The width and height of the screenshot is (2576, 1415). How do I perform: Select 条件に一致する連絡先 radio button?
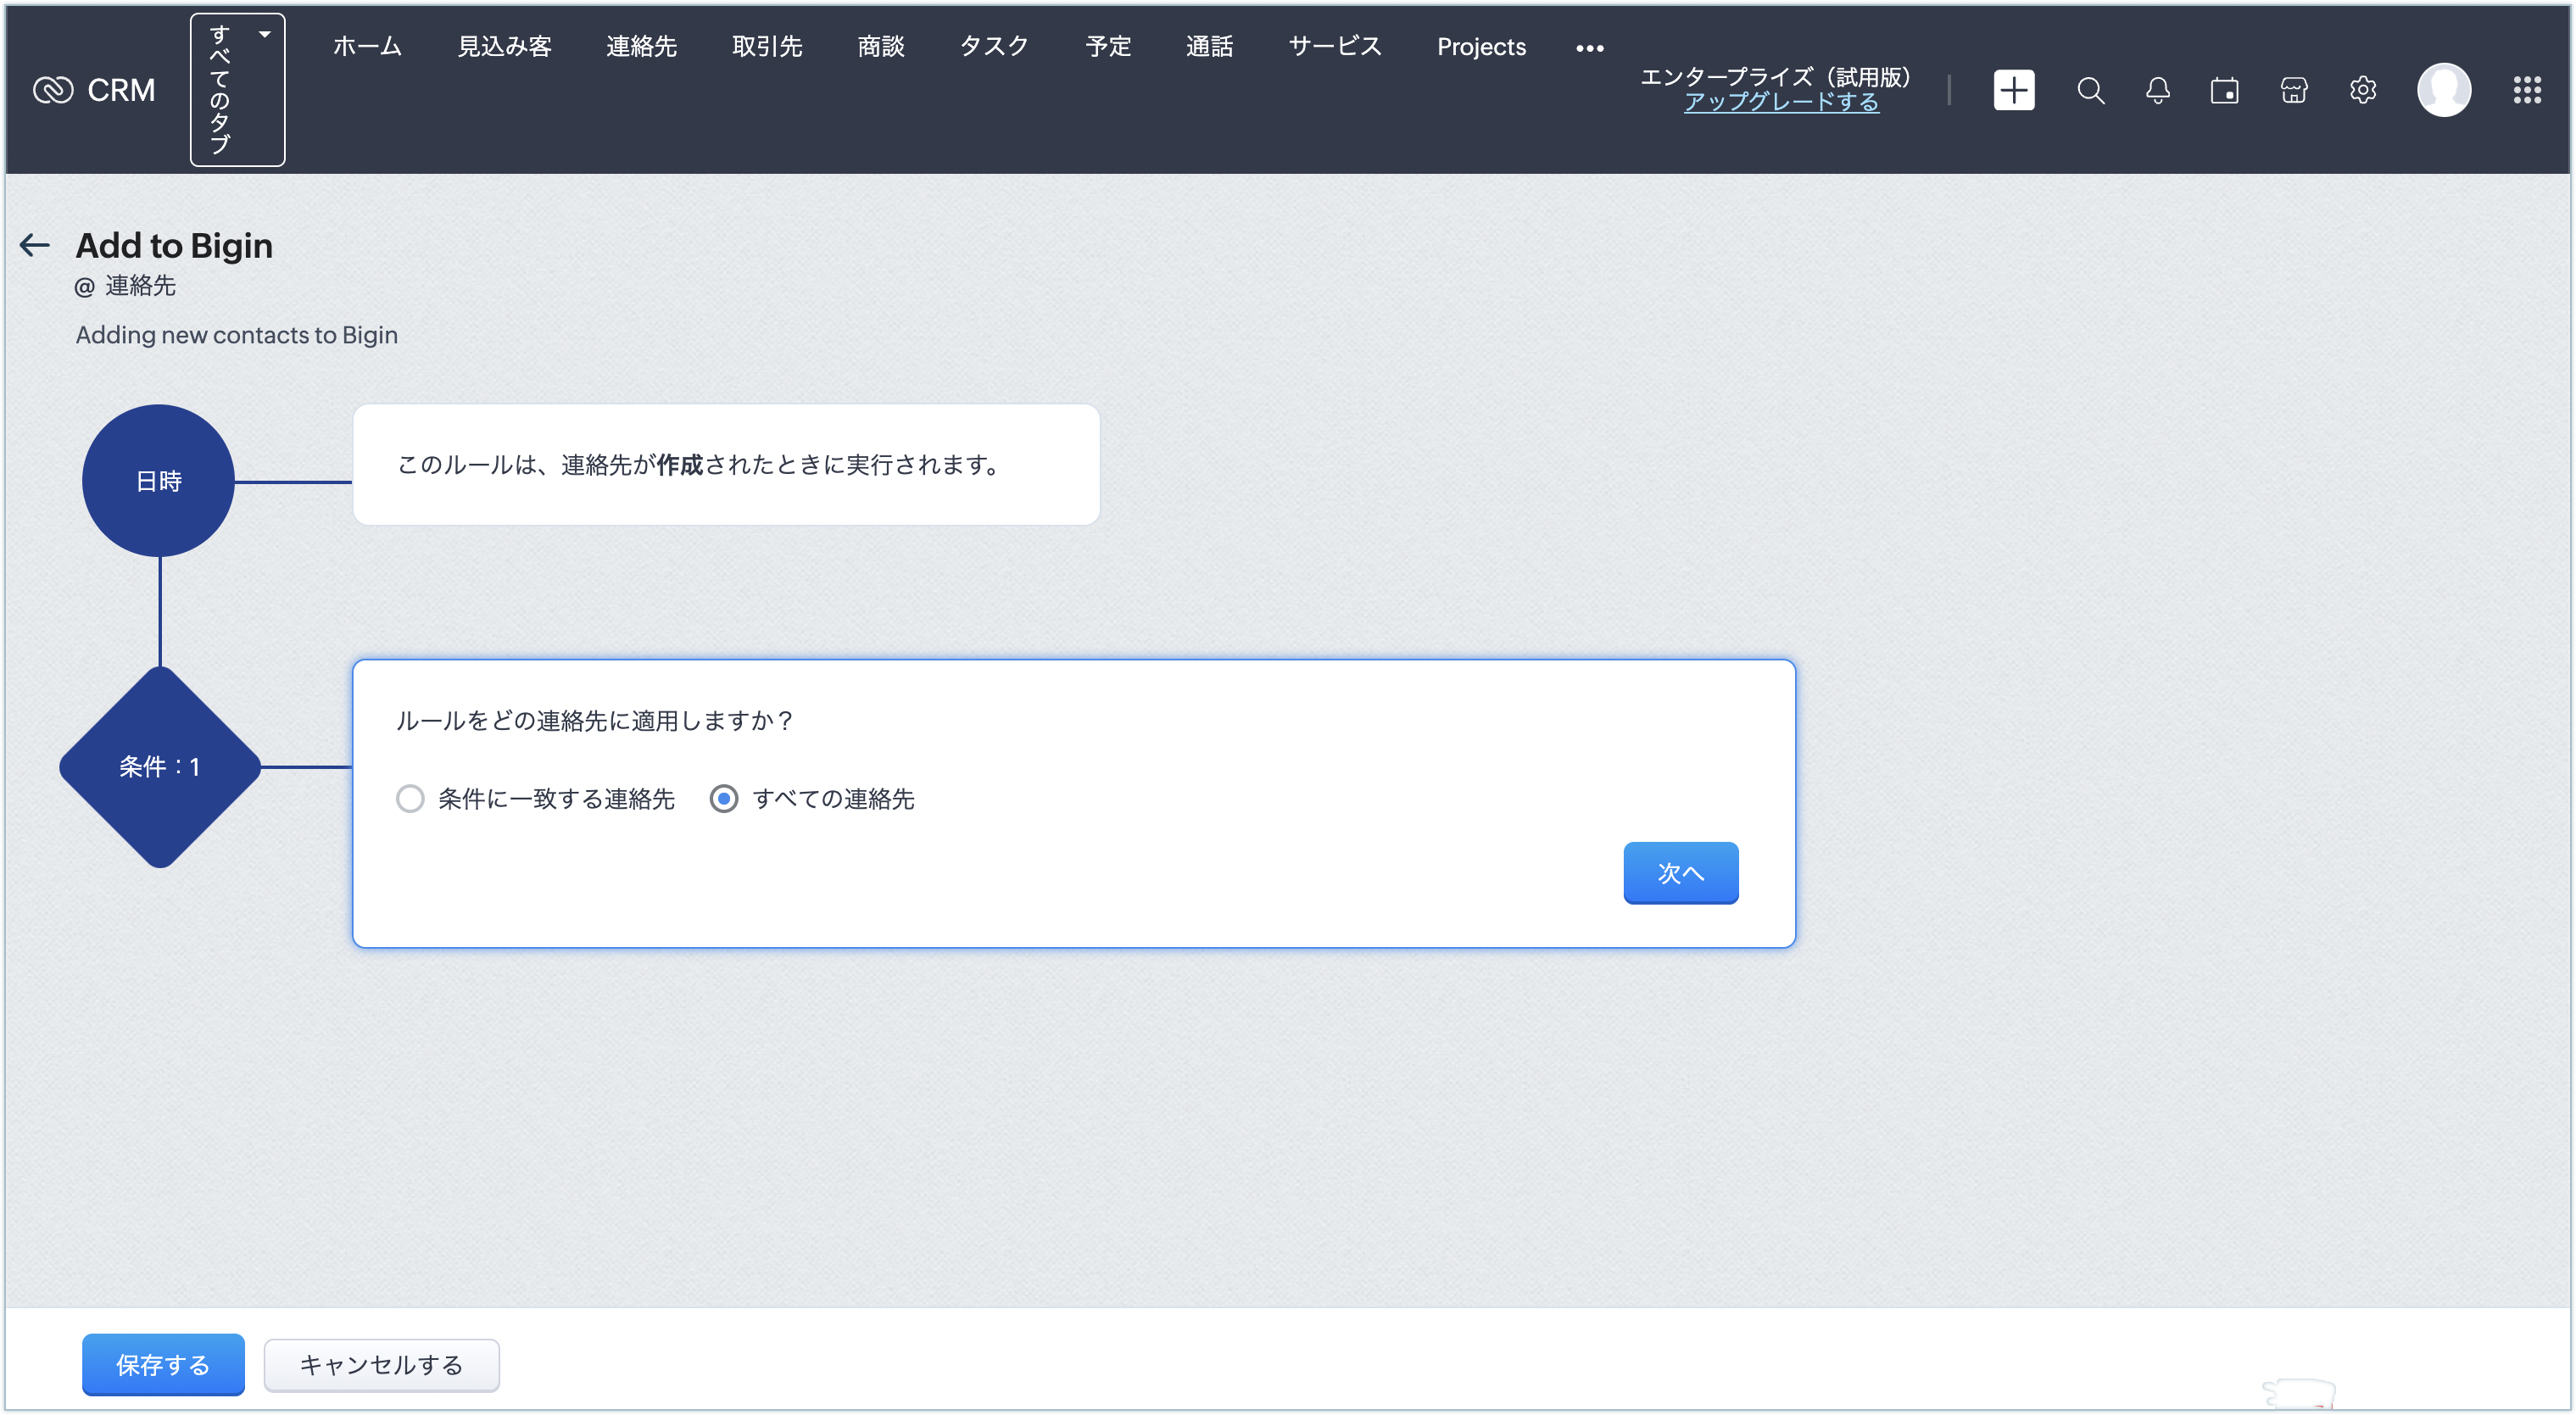pyautogui.click(x=410, y=798)
